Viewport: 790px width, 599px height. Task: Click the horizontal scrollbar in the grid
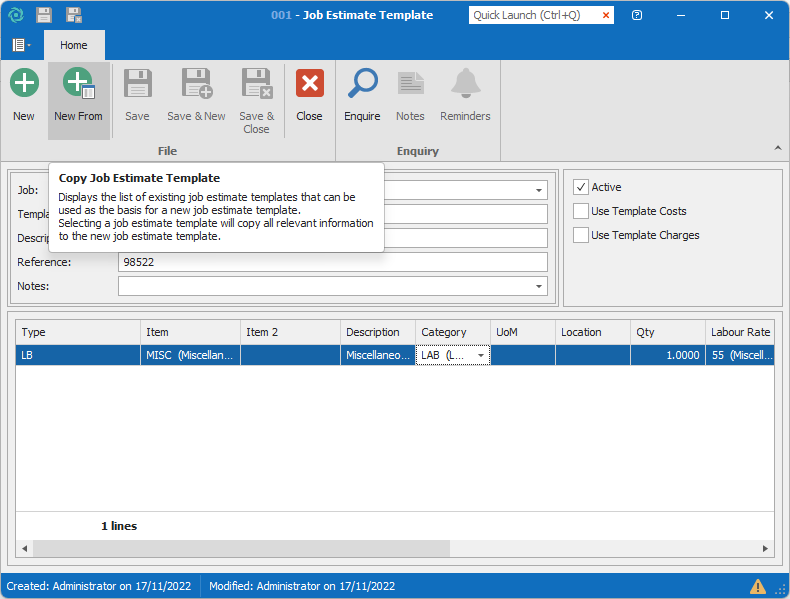coord(240,549)
